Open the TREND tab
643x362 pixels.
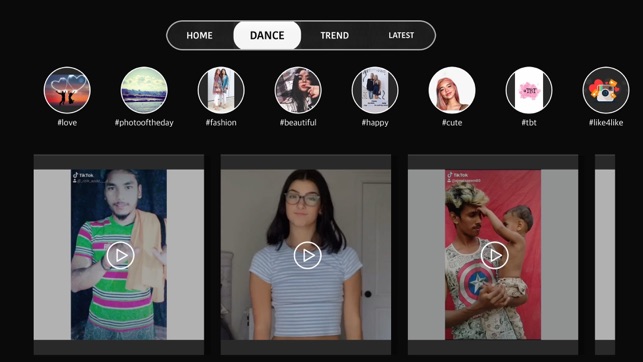click(x=335, y=35)
